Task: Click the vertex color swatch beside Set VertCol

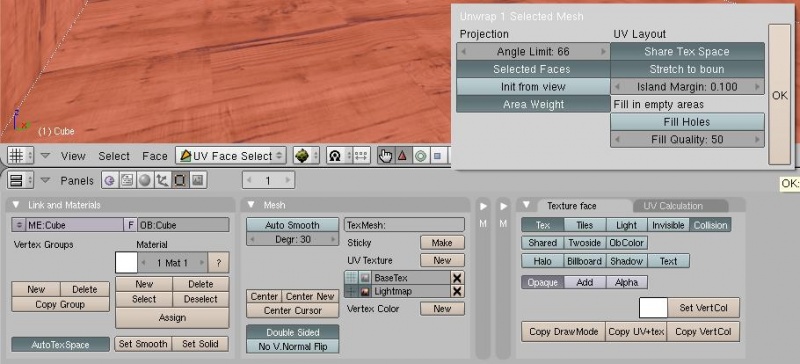Action: pos(653,308)
